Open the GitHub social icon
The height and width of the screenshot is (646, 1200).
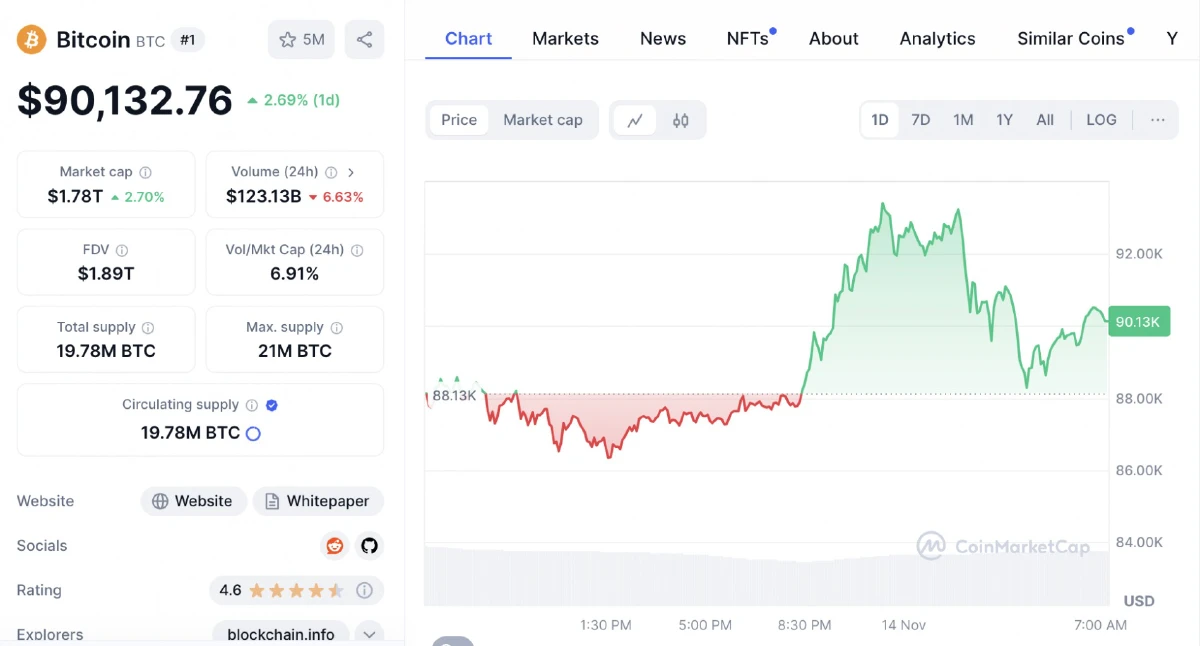pyautogui.click(x=370, y=545)
